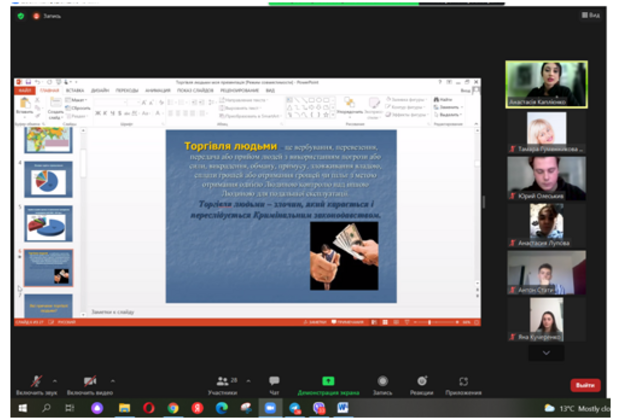Viewport: 620px width, 420px height.
Task: Click the Запись record button
Action: tap(382, 385)
